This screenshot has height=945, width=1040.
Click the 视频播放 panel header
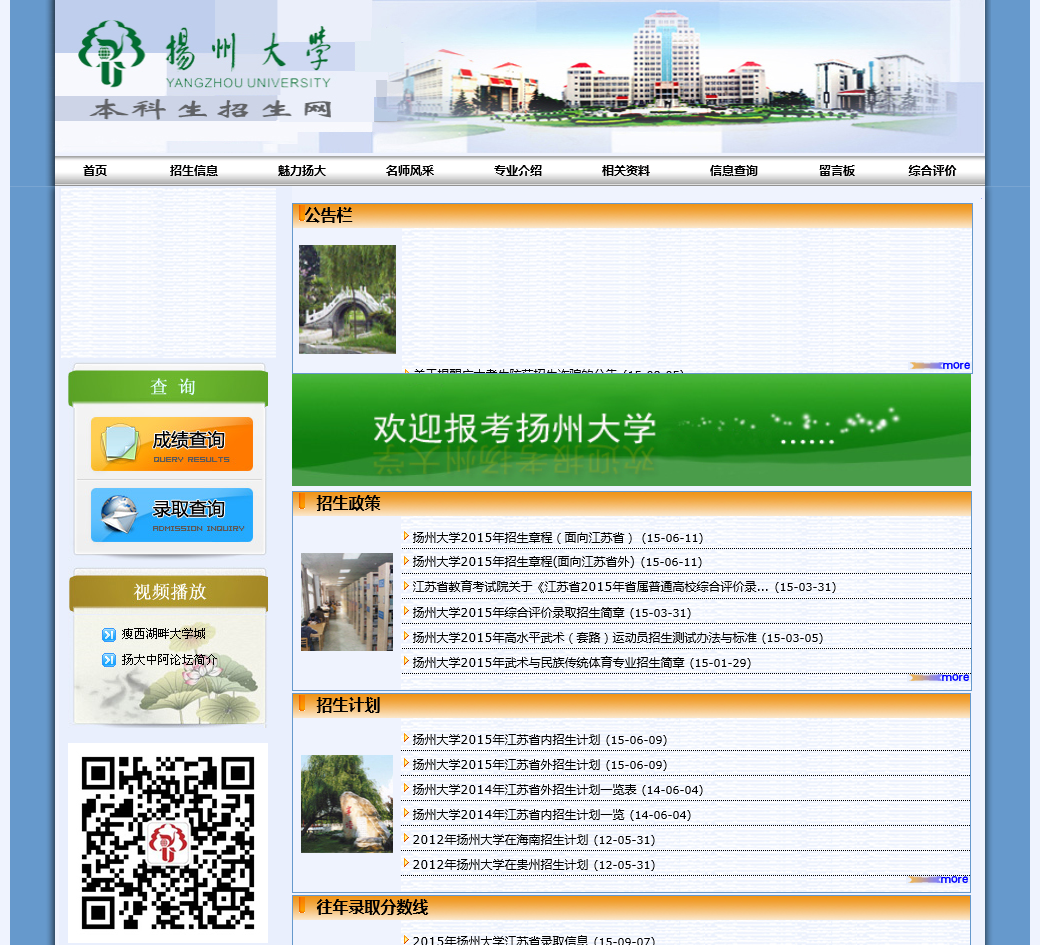[168, 592]
